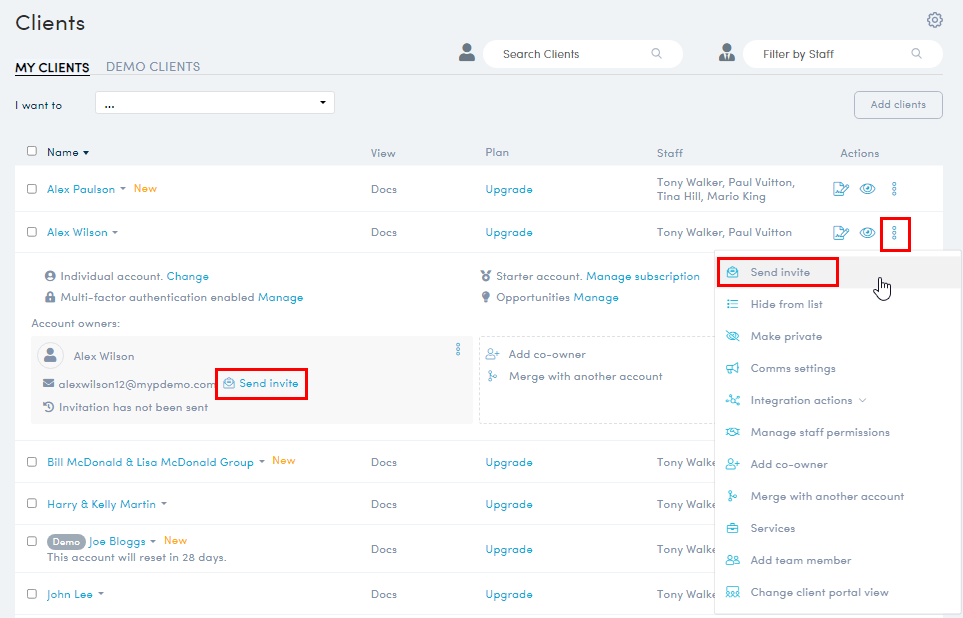Image resolution: width=963 pixels, height=618 pixels.
Task: Click the eye view icon for Alex Wilson
Action: pos(868,233)
